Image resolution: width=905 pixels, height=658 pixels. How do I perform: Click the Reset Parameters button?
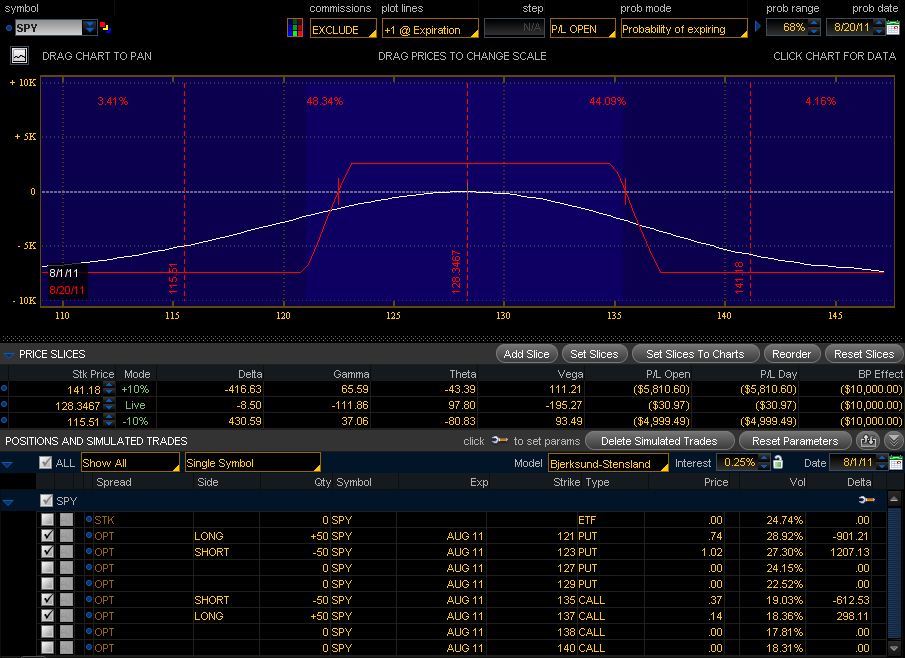click(795, 441)
